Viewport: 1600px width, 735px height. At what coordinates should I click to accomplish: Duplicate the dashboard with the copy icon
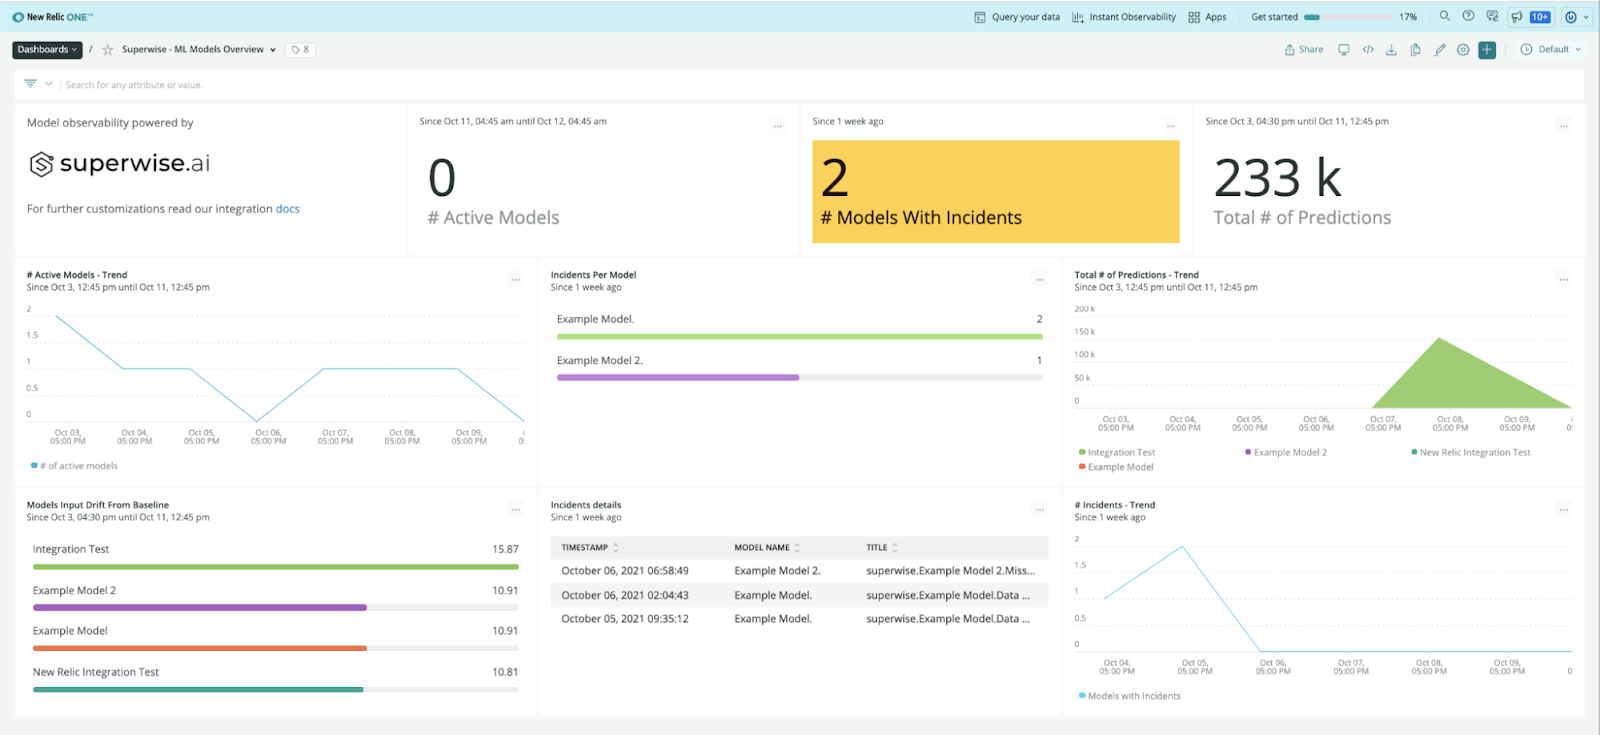(1415, 50)
